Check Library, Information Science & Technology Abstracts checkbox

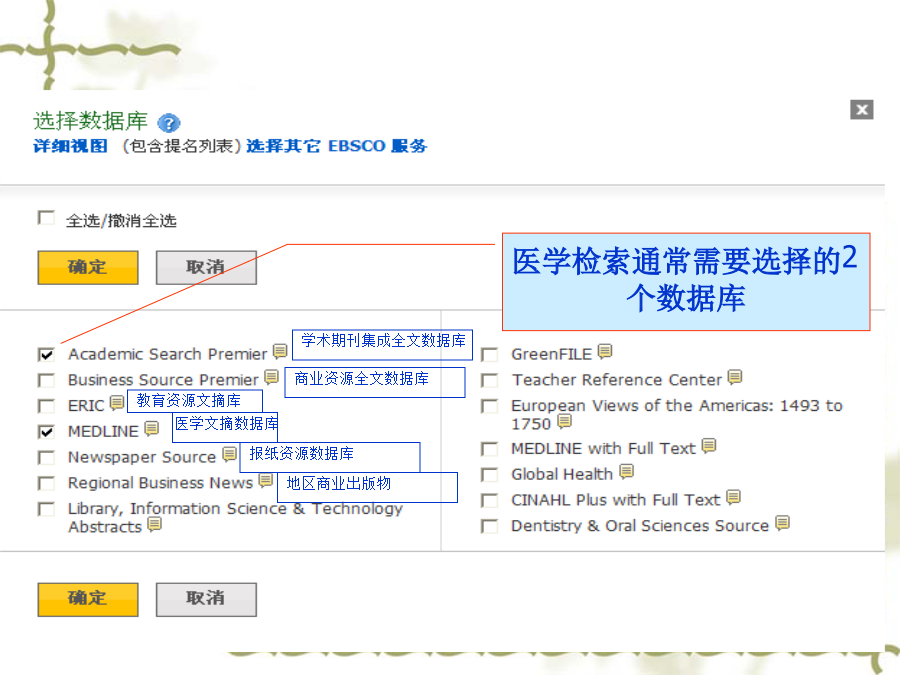coord(46,509)
